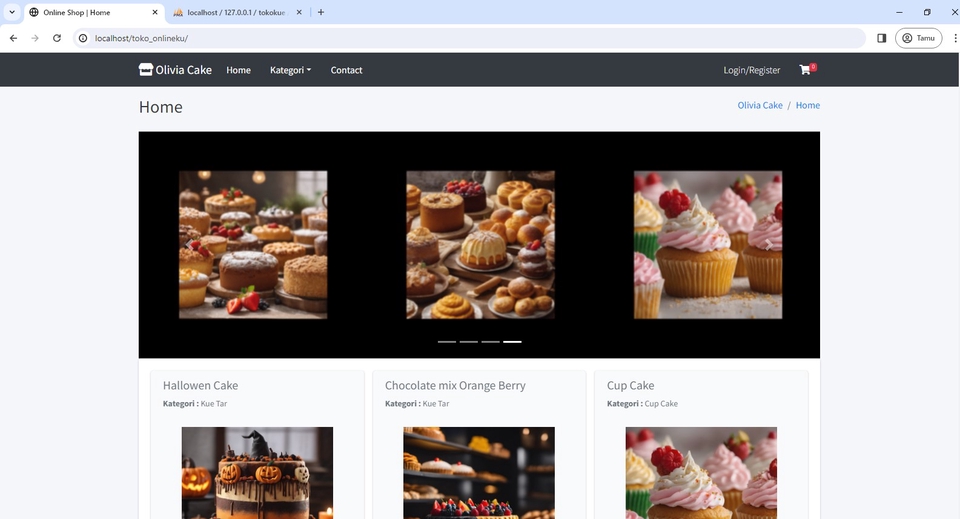The width and height of the screenshot is (960, 519).
Task: Close the Online Shop | Home tab
Action: [x=155, y=12]
